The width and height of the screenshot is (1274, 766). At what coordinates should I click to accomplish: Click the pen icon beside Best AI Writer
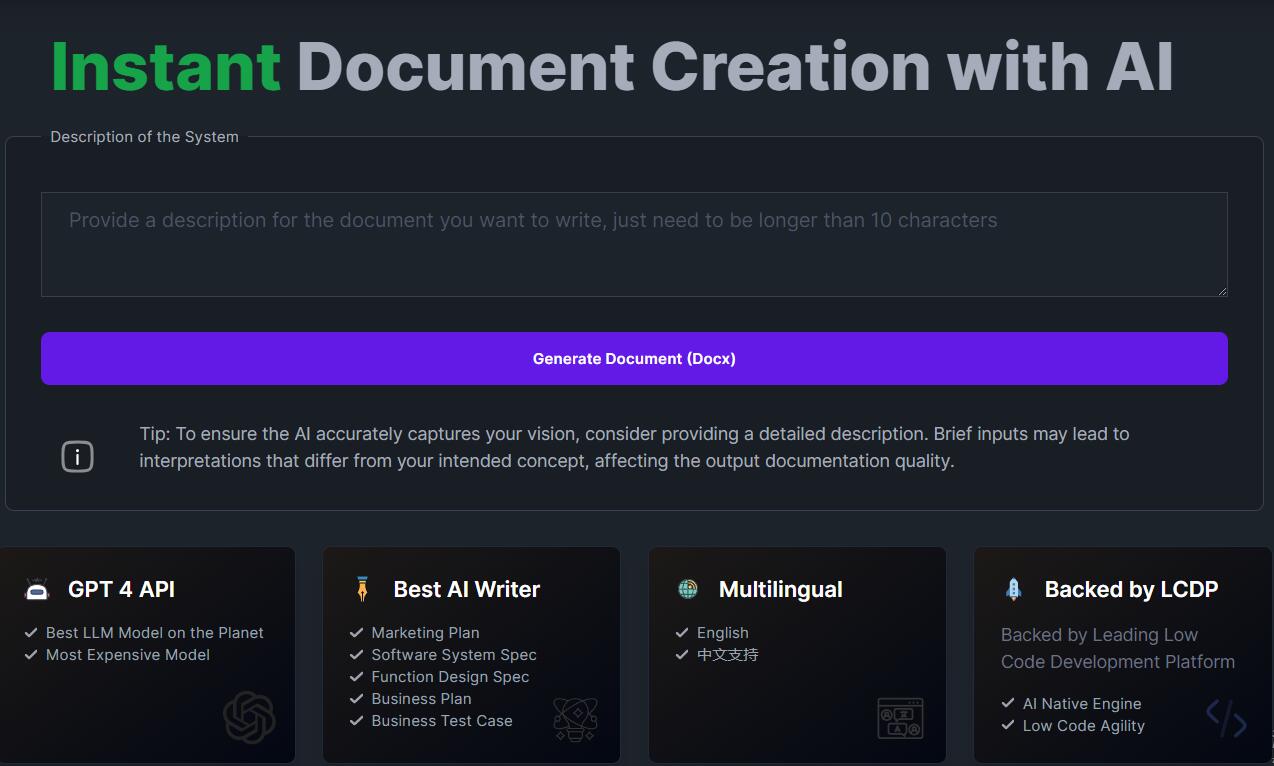[362, 590]
